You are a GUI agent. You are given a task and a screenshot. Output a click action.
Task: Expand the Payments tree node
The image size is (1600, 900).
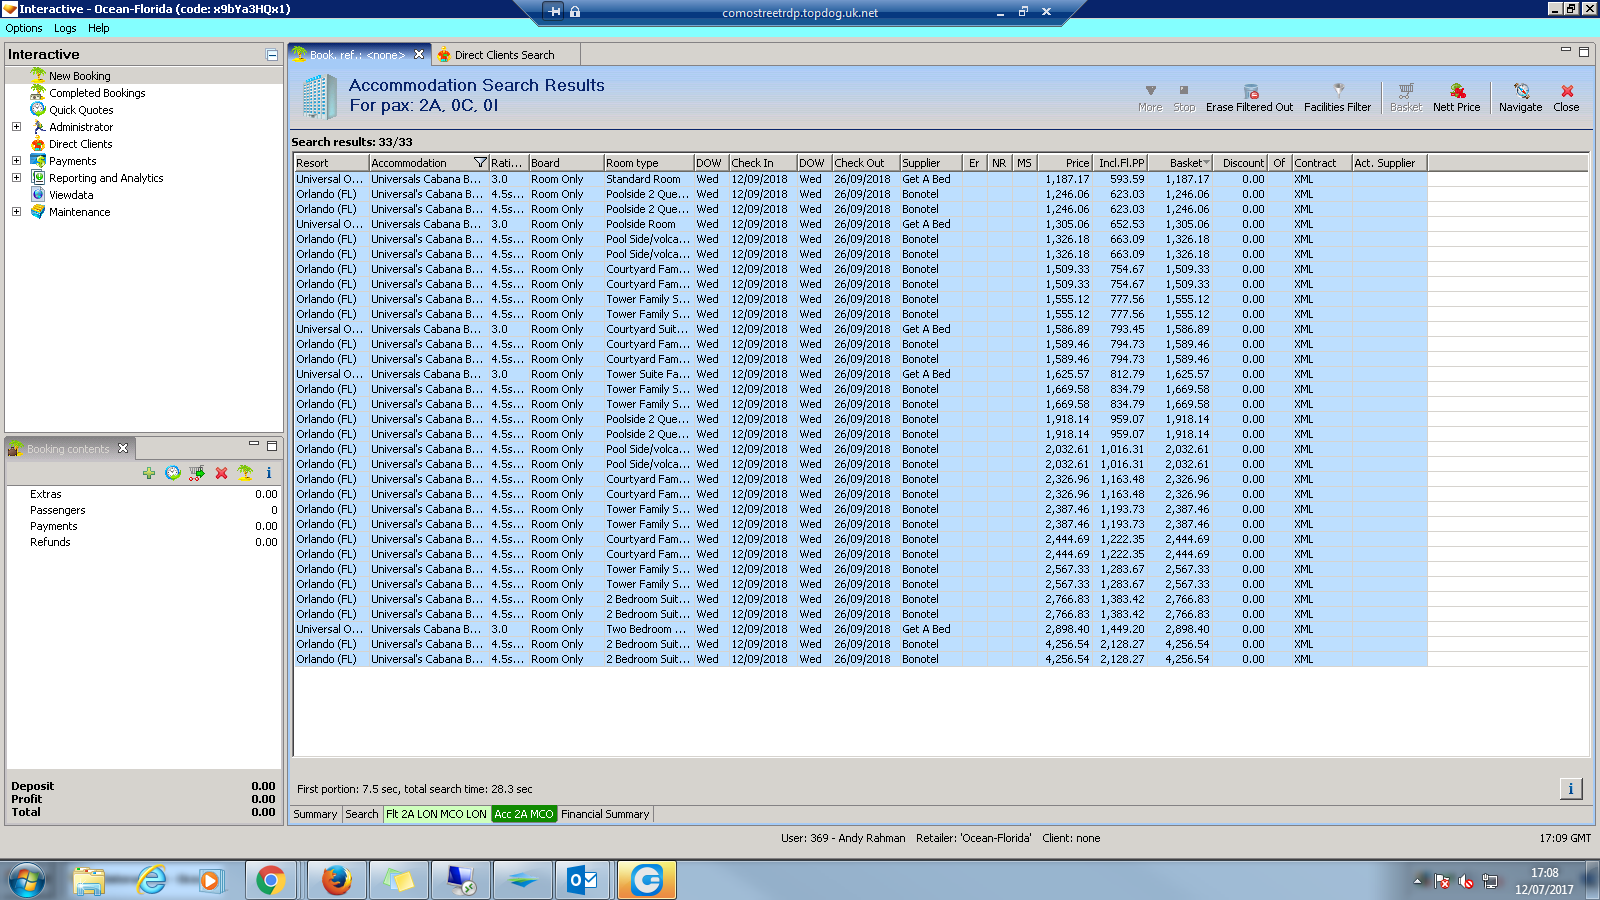coord(16,161)
